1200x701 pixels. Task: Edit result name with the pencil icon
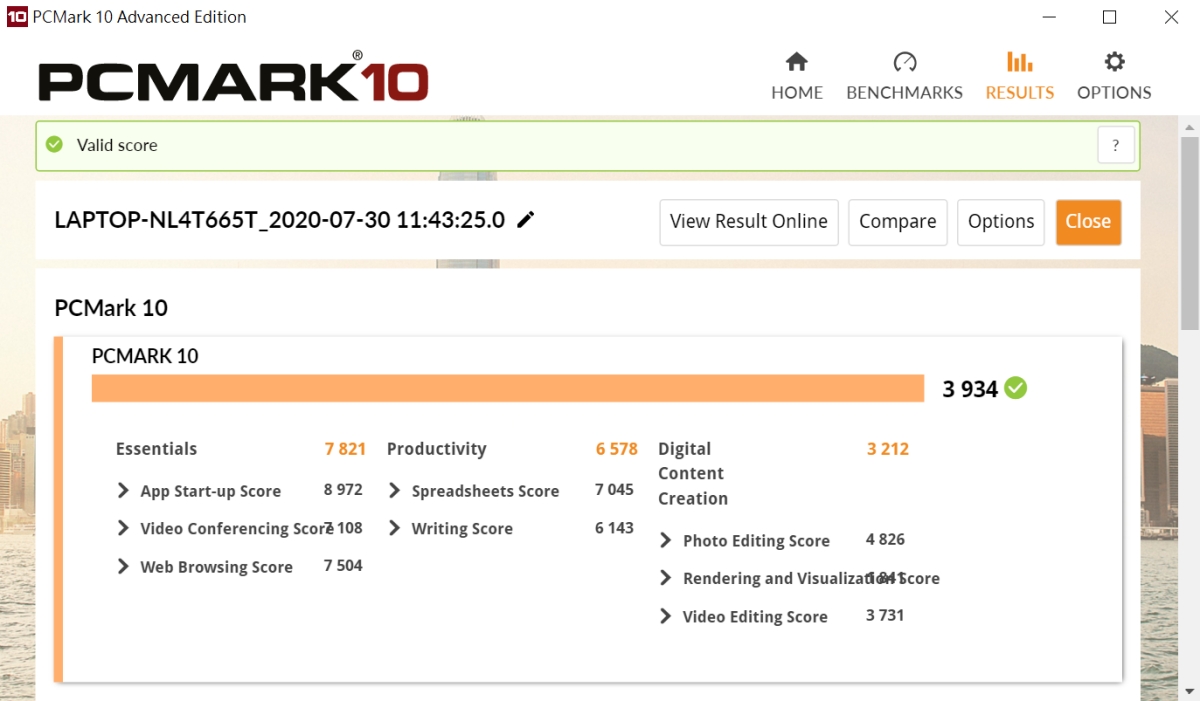click(525, 220)
